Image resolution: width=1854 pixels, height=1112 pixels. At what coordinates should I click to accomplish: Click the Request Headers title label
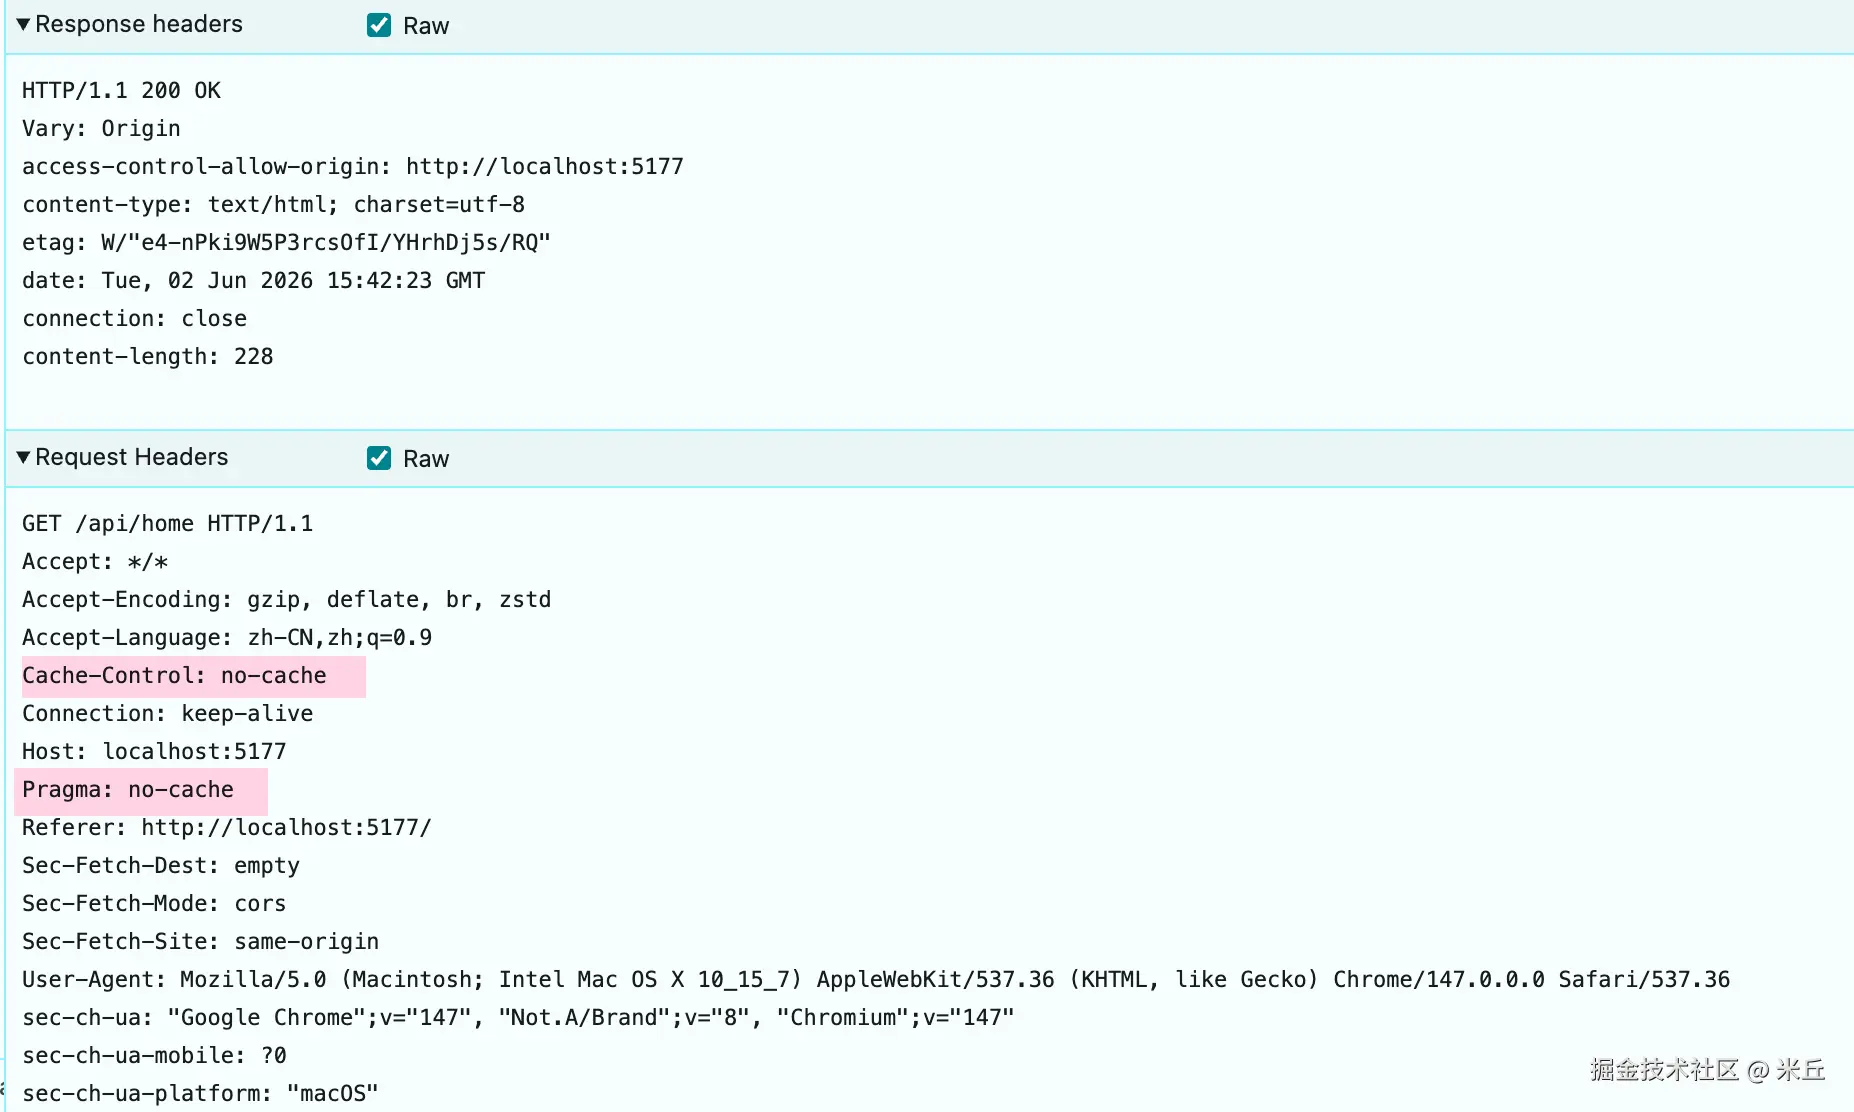tap(132, 457)
